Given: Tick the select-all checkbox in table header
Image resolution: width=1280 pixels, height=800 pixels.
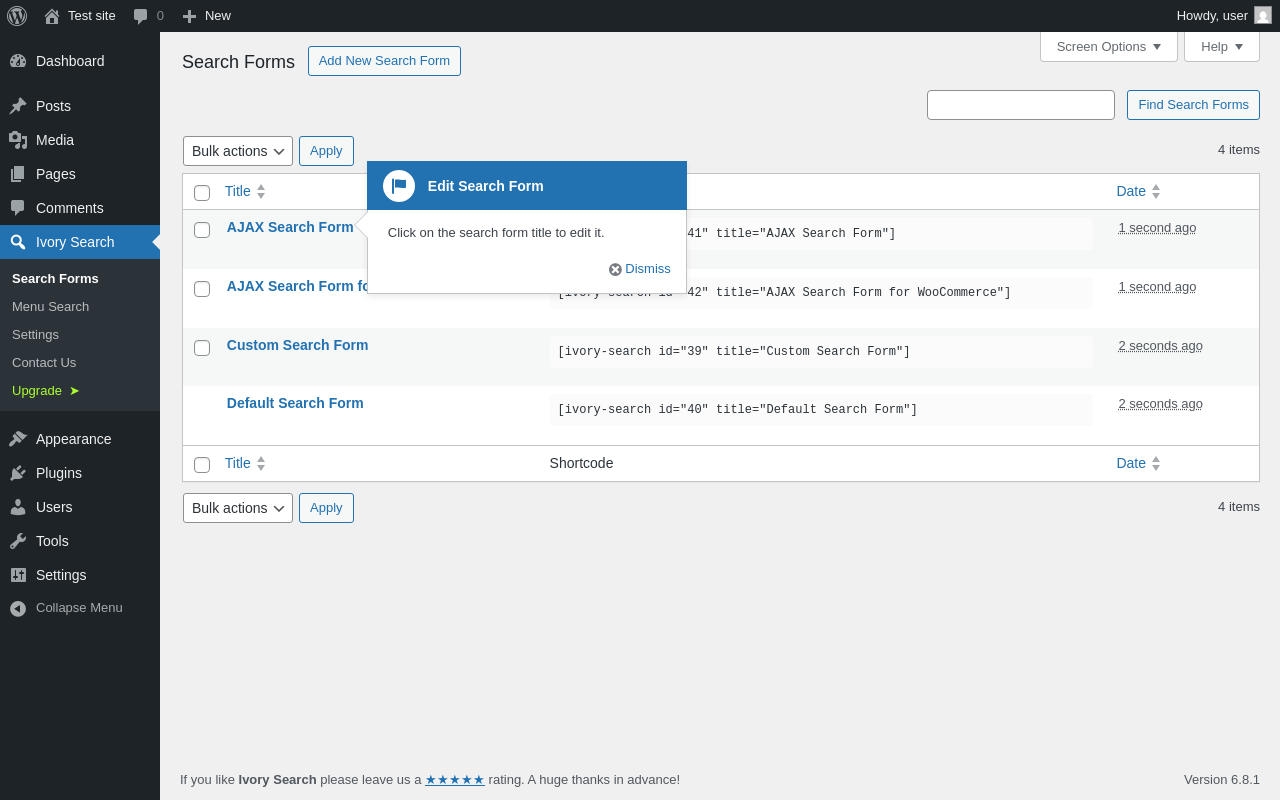Looking at the screenshot, I should [202, 193].
